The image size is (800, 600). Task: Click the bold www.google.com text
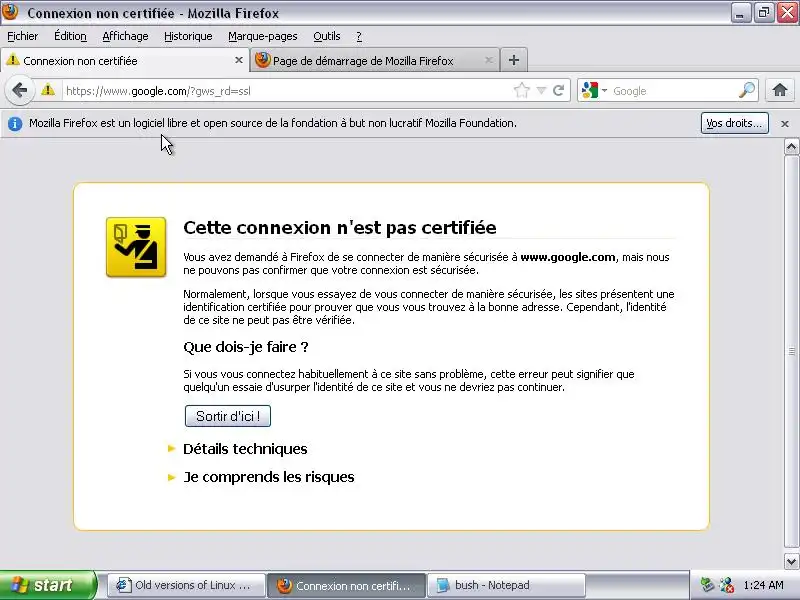tap(567, 257)
